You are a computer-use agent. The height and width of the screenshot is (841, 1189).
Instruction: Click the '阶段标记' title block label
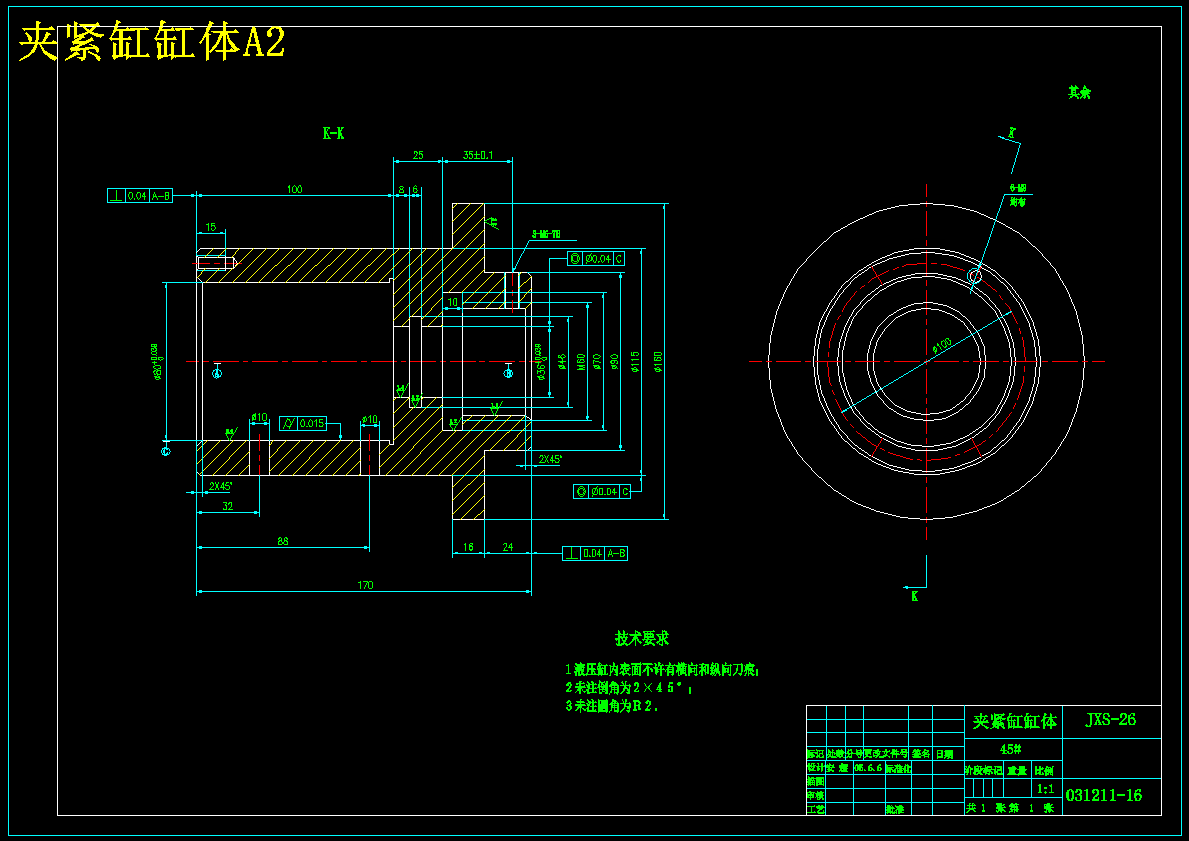[x=984, y=770]
